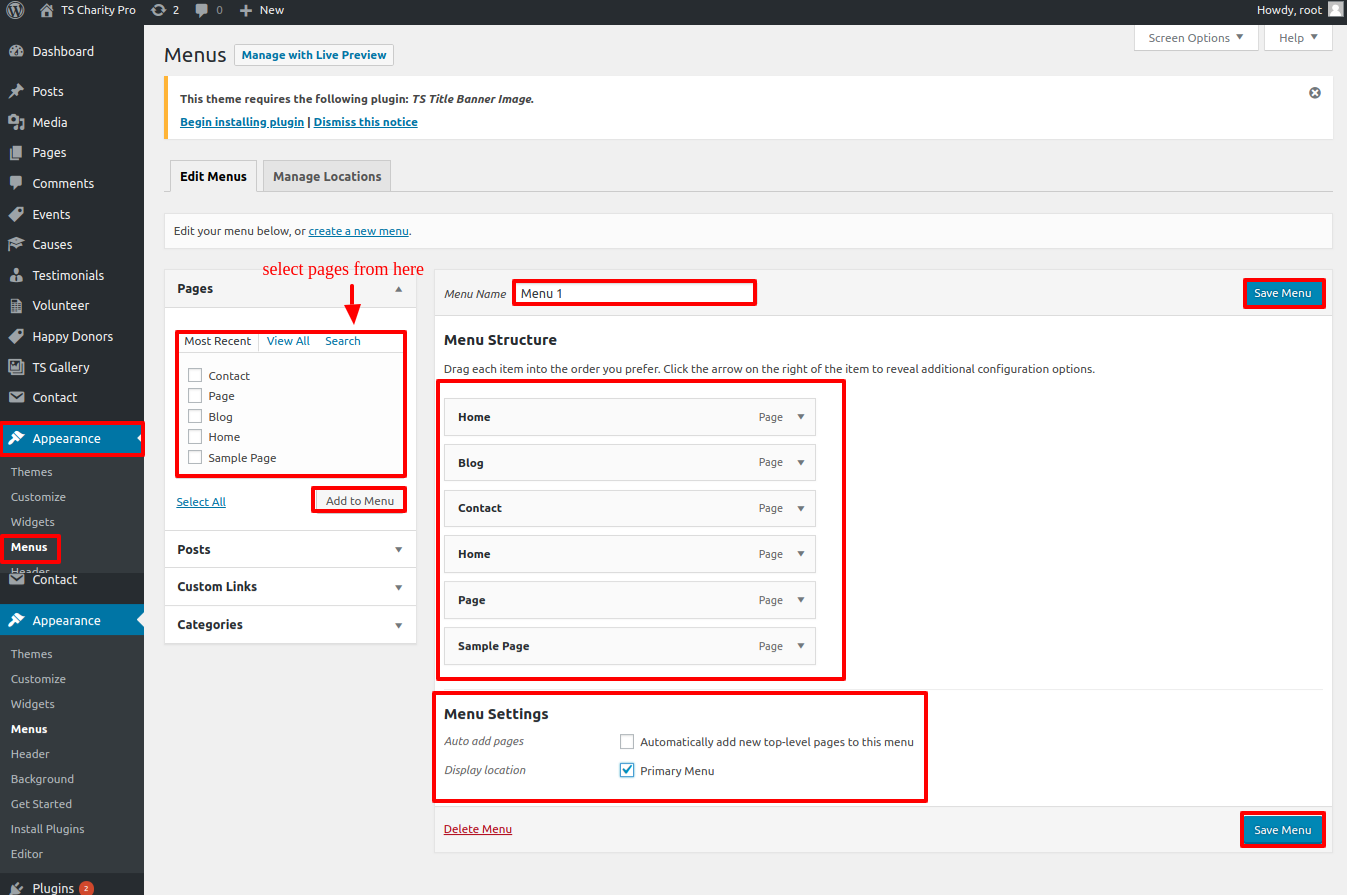Click into the Menu Name text field
This screenshot has height=895, width=1347.
point(634,293)
